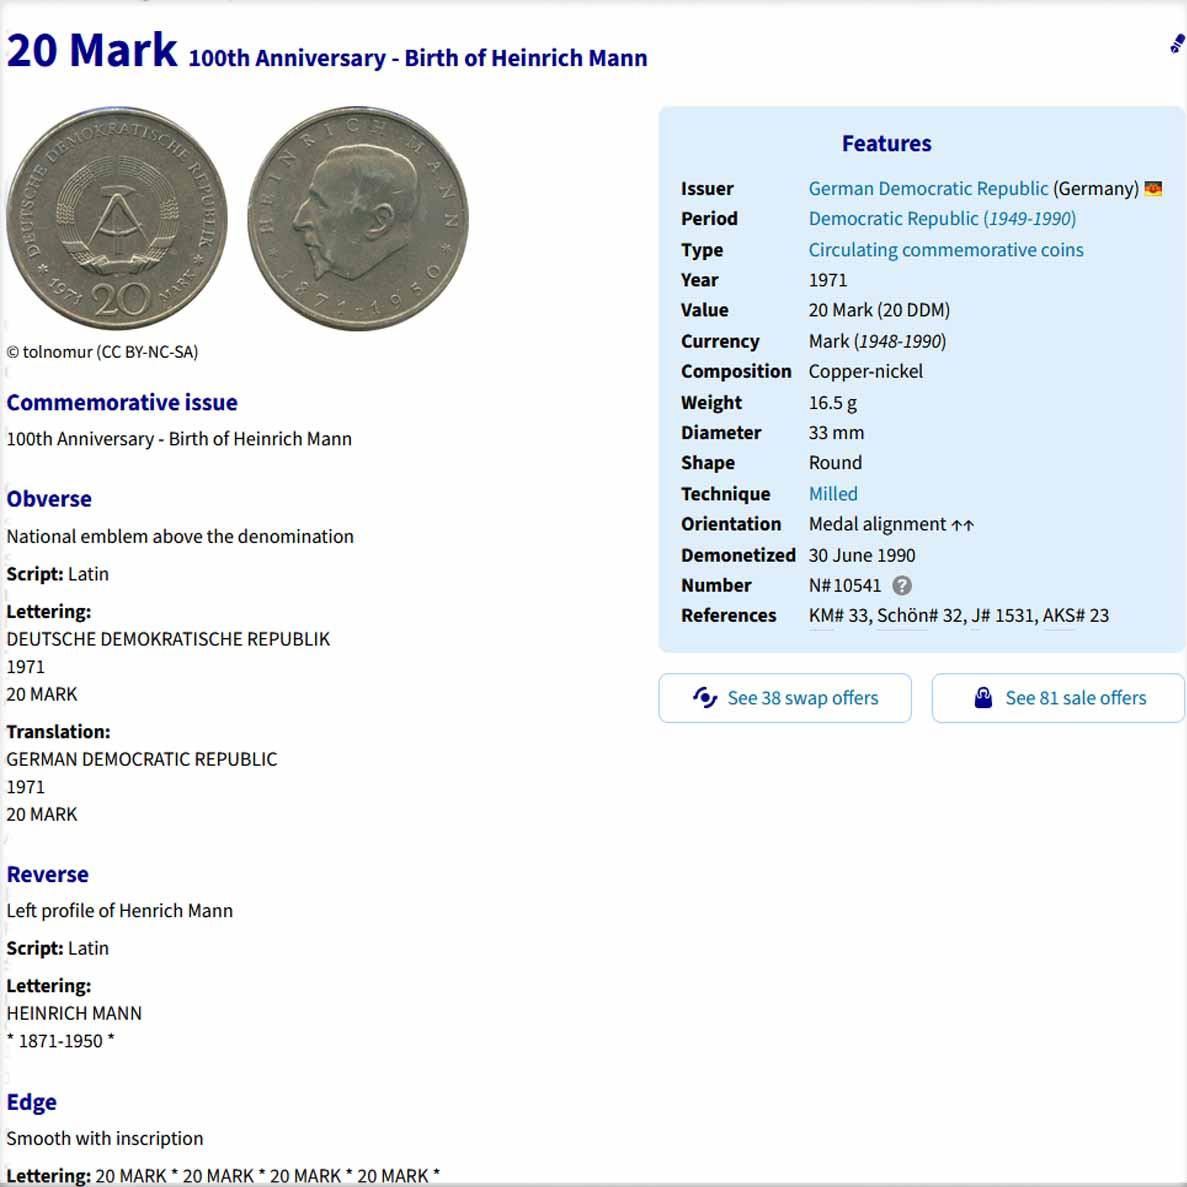Click the J# reference abbreviation
Image resolution: width=1187 pixels, height=1187 pixels.
[x=981, y=616]
